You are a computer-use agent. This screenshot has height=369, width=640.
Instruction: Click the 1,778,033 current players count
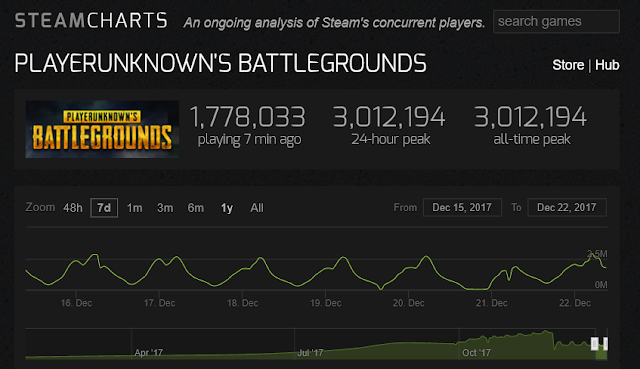(247, 117)
